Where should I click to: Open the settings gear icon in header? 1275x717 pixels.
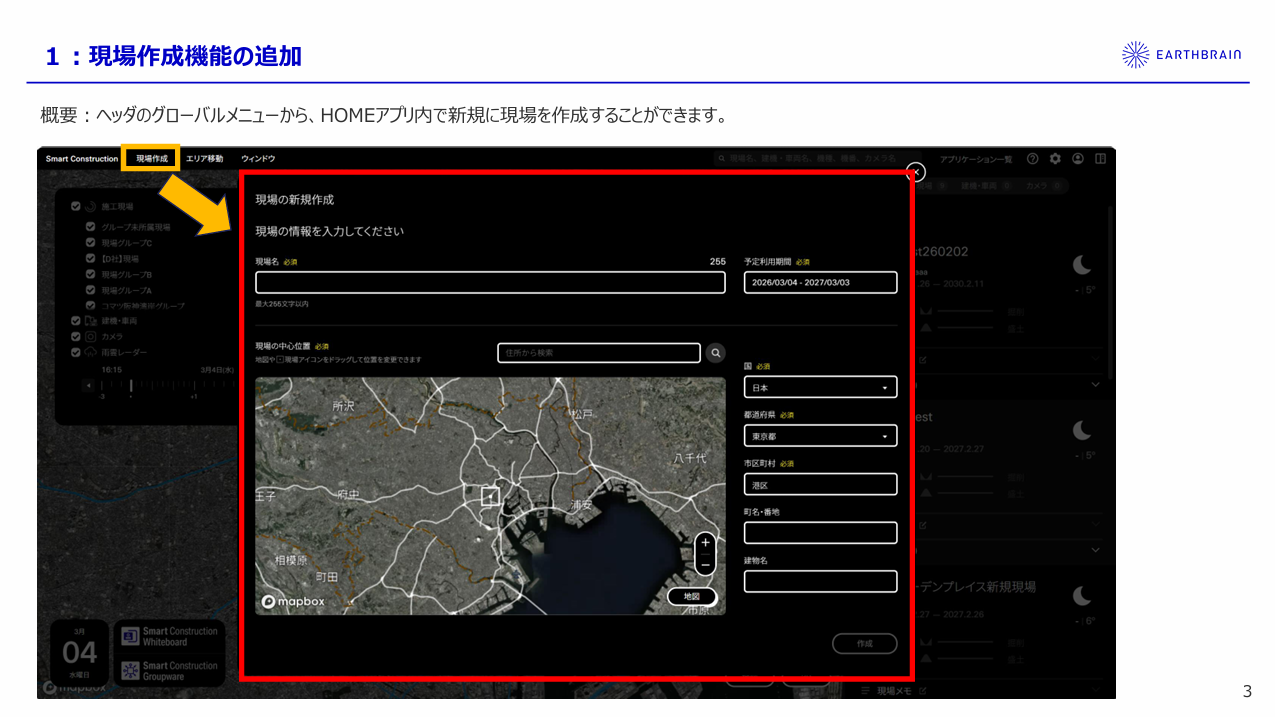coord(1055,159)
